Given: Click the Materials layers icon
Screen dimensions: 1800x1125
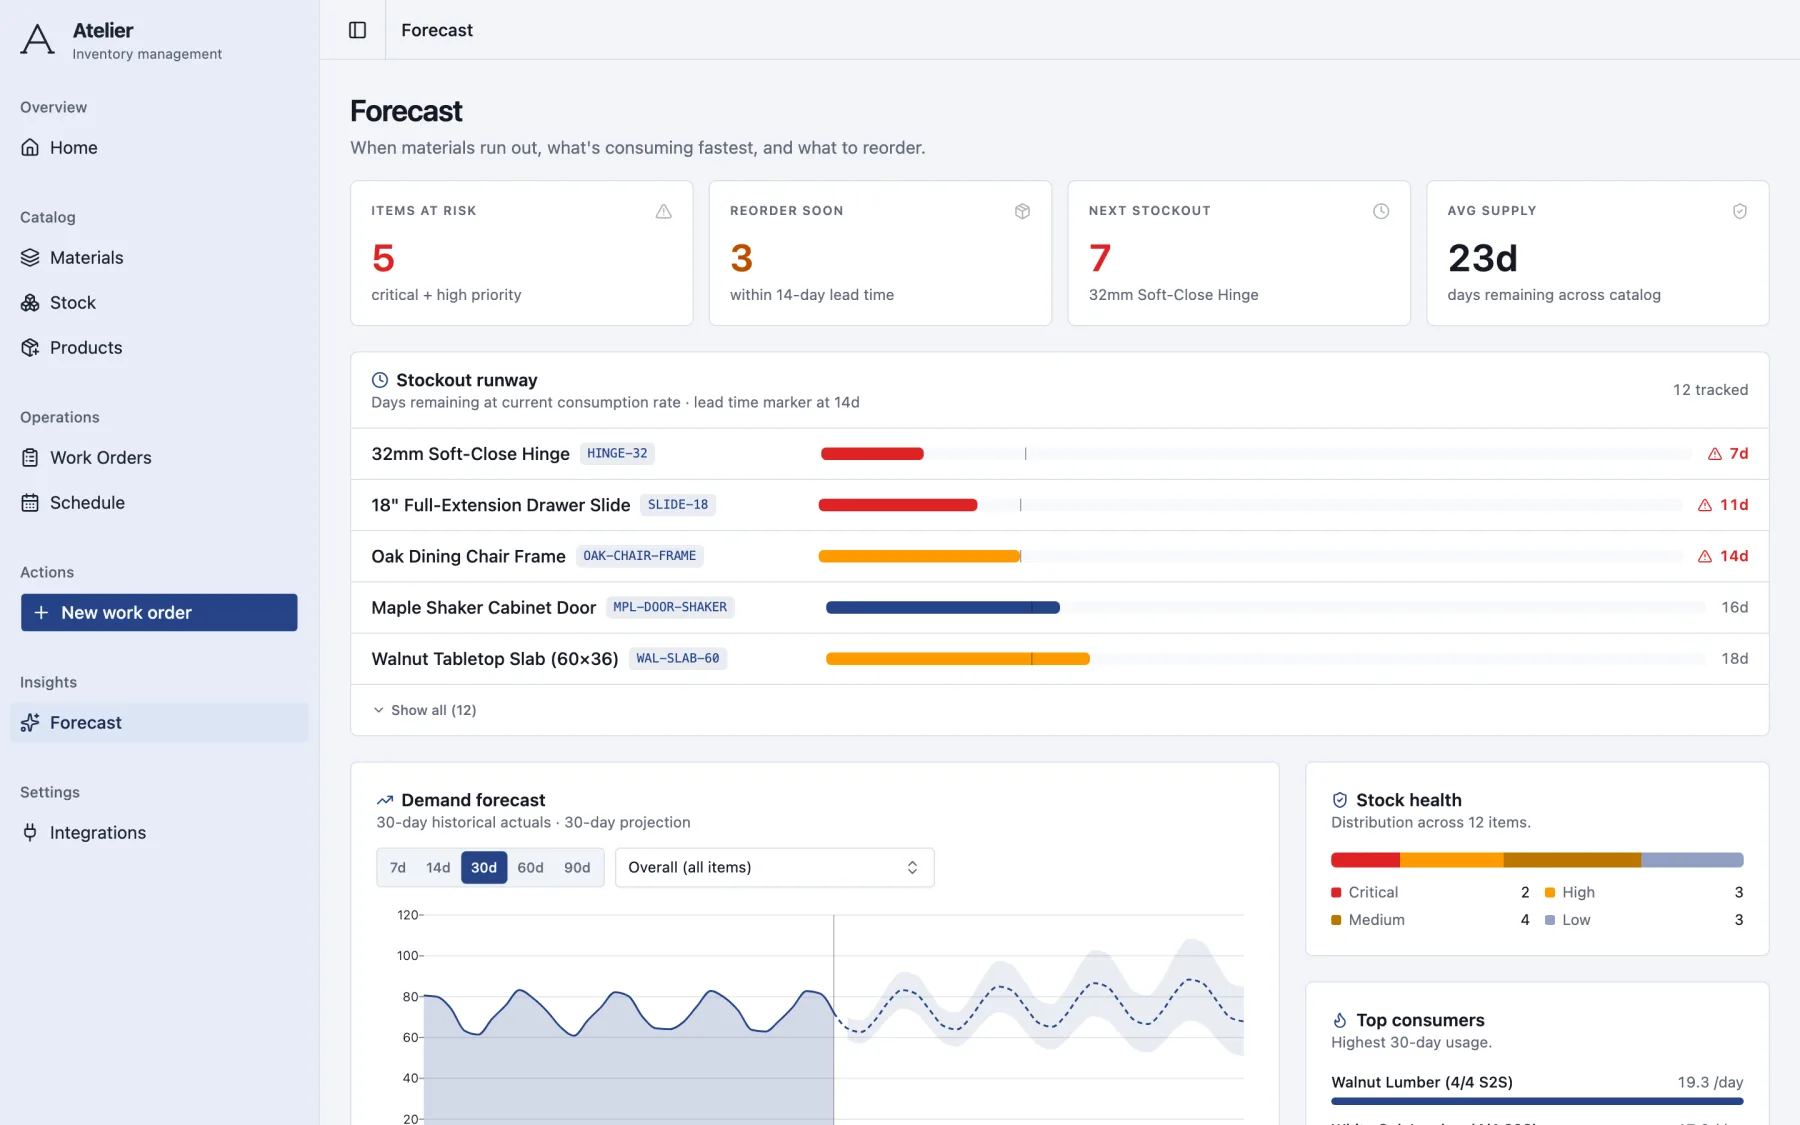Looking at the screenshot, I should pyautogui.click(x=30, y=257).
